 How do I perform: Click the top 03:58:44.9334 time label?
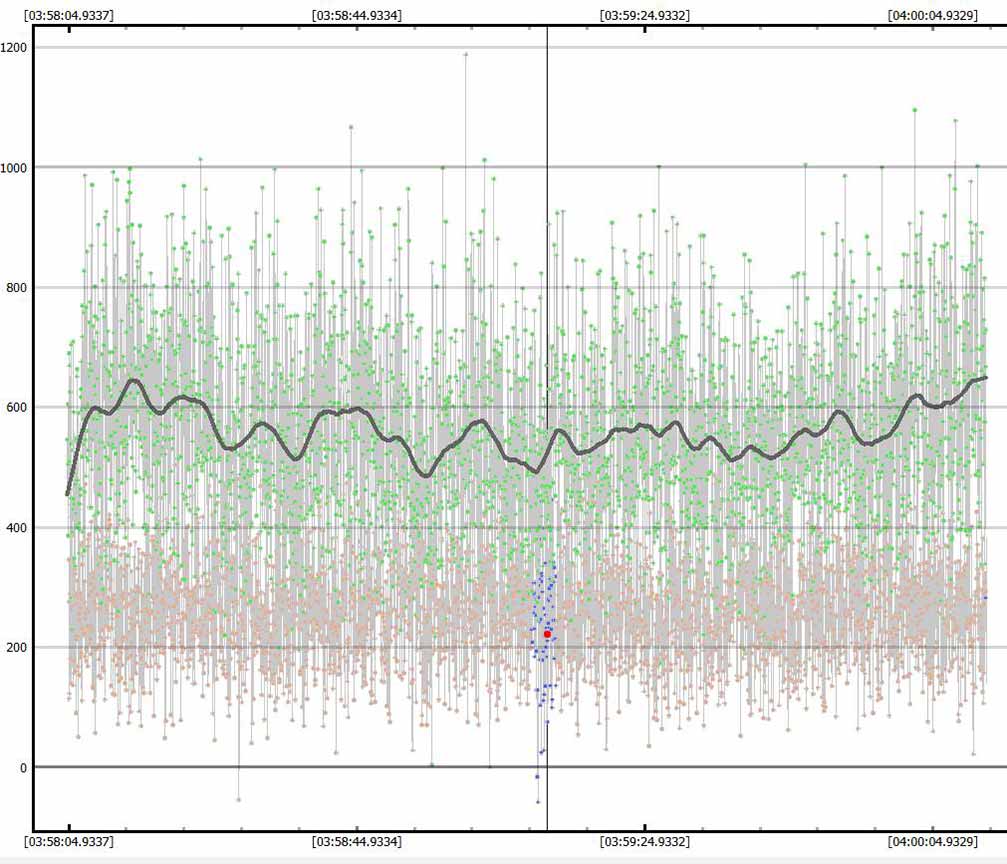357,16
